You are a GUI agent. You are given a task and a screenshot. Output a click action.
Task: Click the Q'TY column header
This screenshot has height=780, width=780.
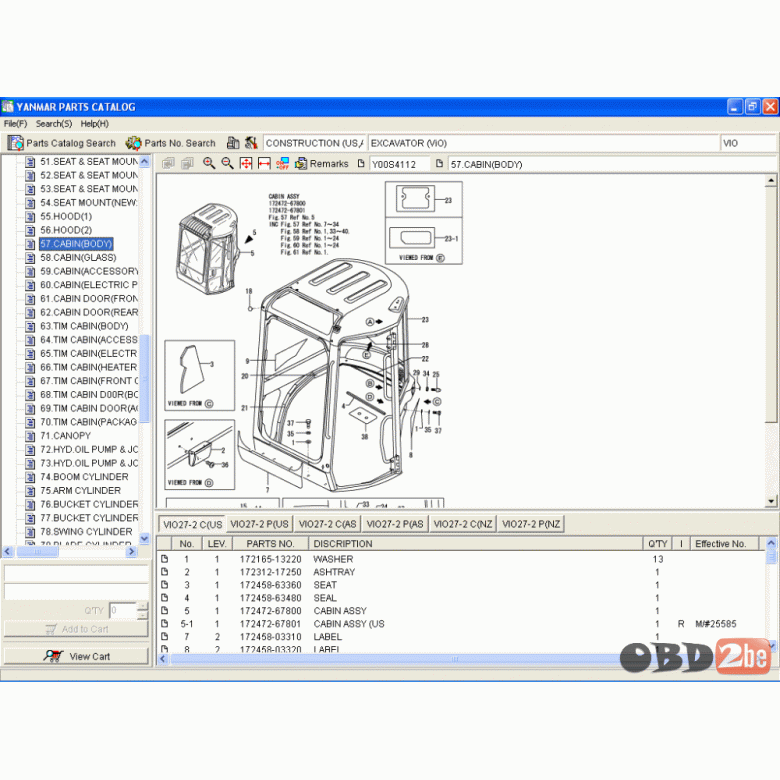pyautogui.click(x=658, y=544)
